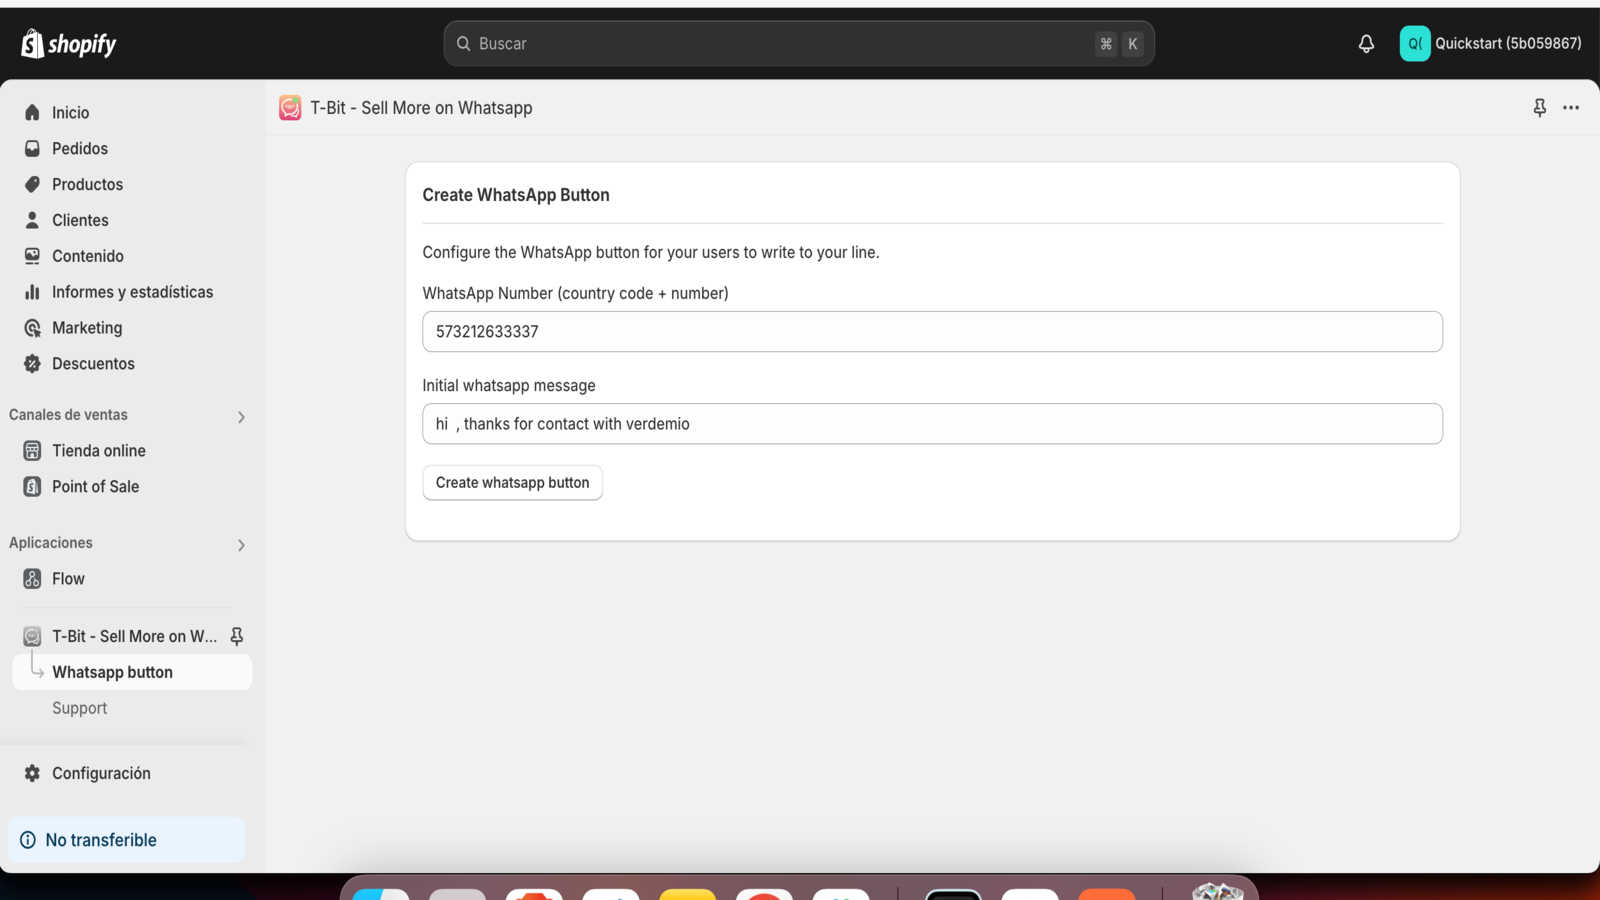This screenshot has width=1600, height=900.
Task: Open the Tienda online channel
Action: click(99, 451)
